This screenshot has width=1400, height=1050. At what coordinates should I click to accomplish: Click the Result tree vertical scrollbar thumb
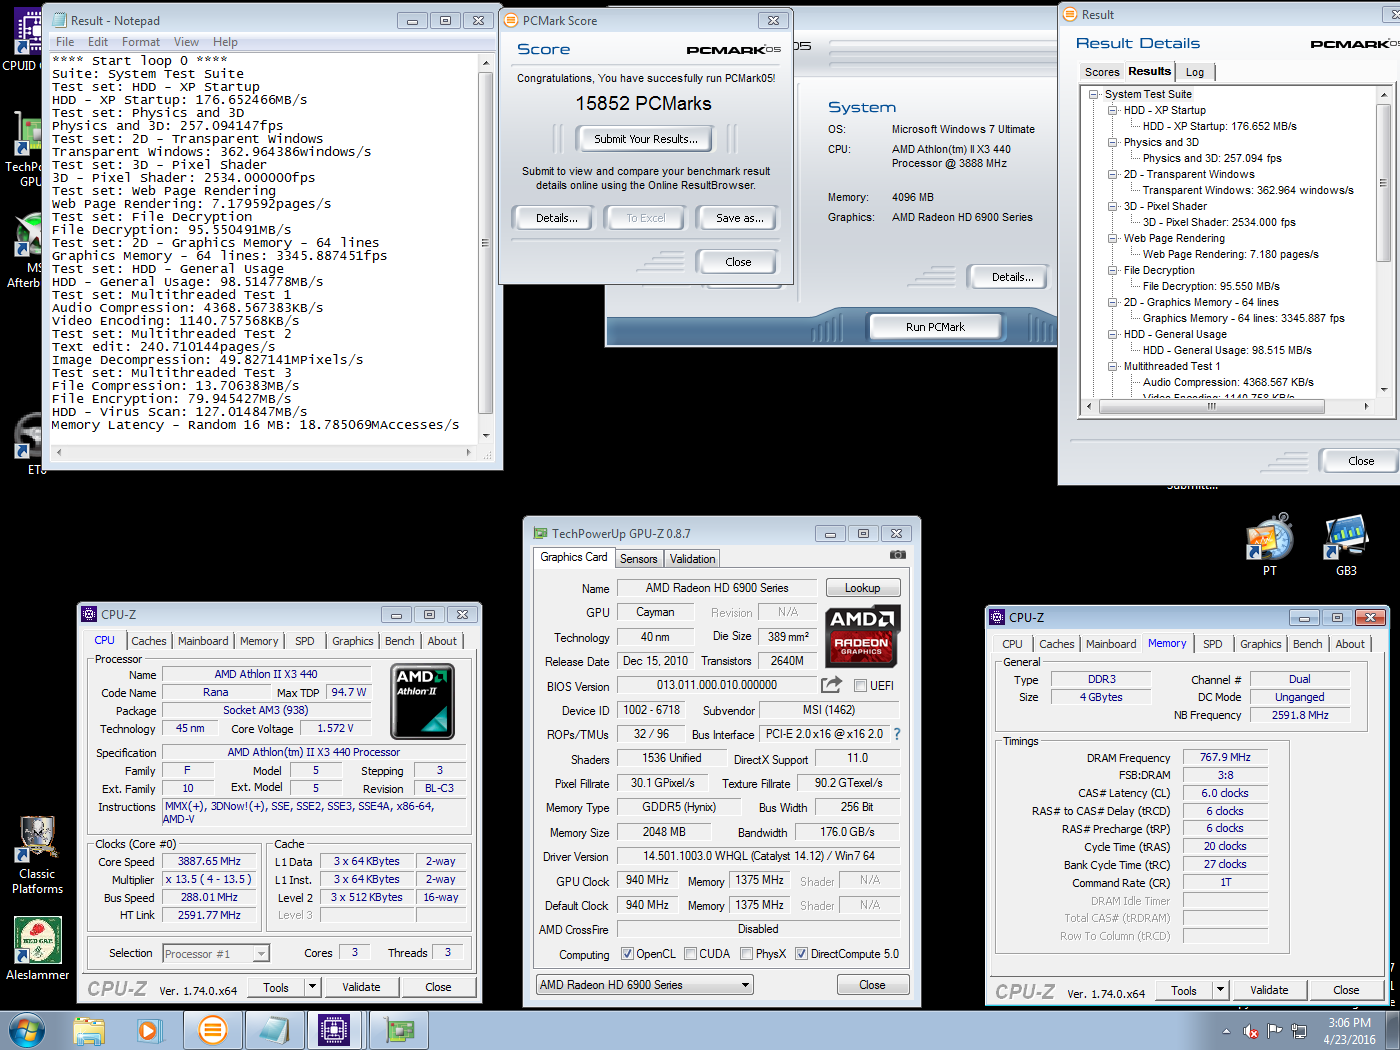1384,183
